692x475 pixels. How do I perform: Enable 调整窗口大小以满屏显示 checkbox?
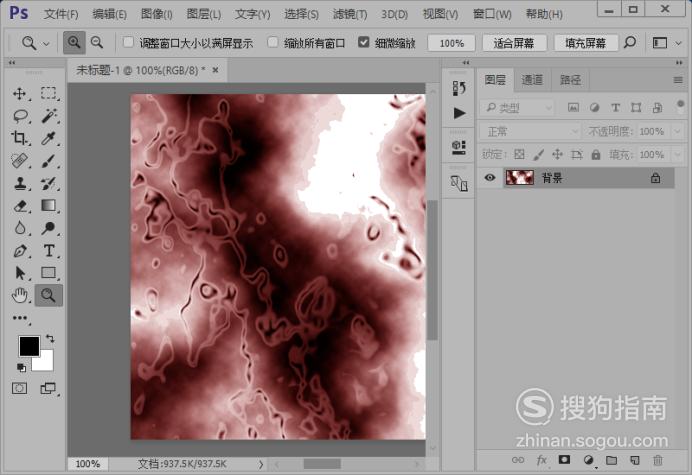[128, 42]
